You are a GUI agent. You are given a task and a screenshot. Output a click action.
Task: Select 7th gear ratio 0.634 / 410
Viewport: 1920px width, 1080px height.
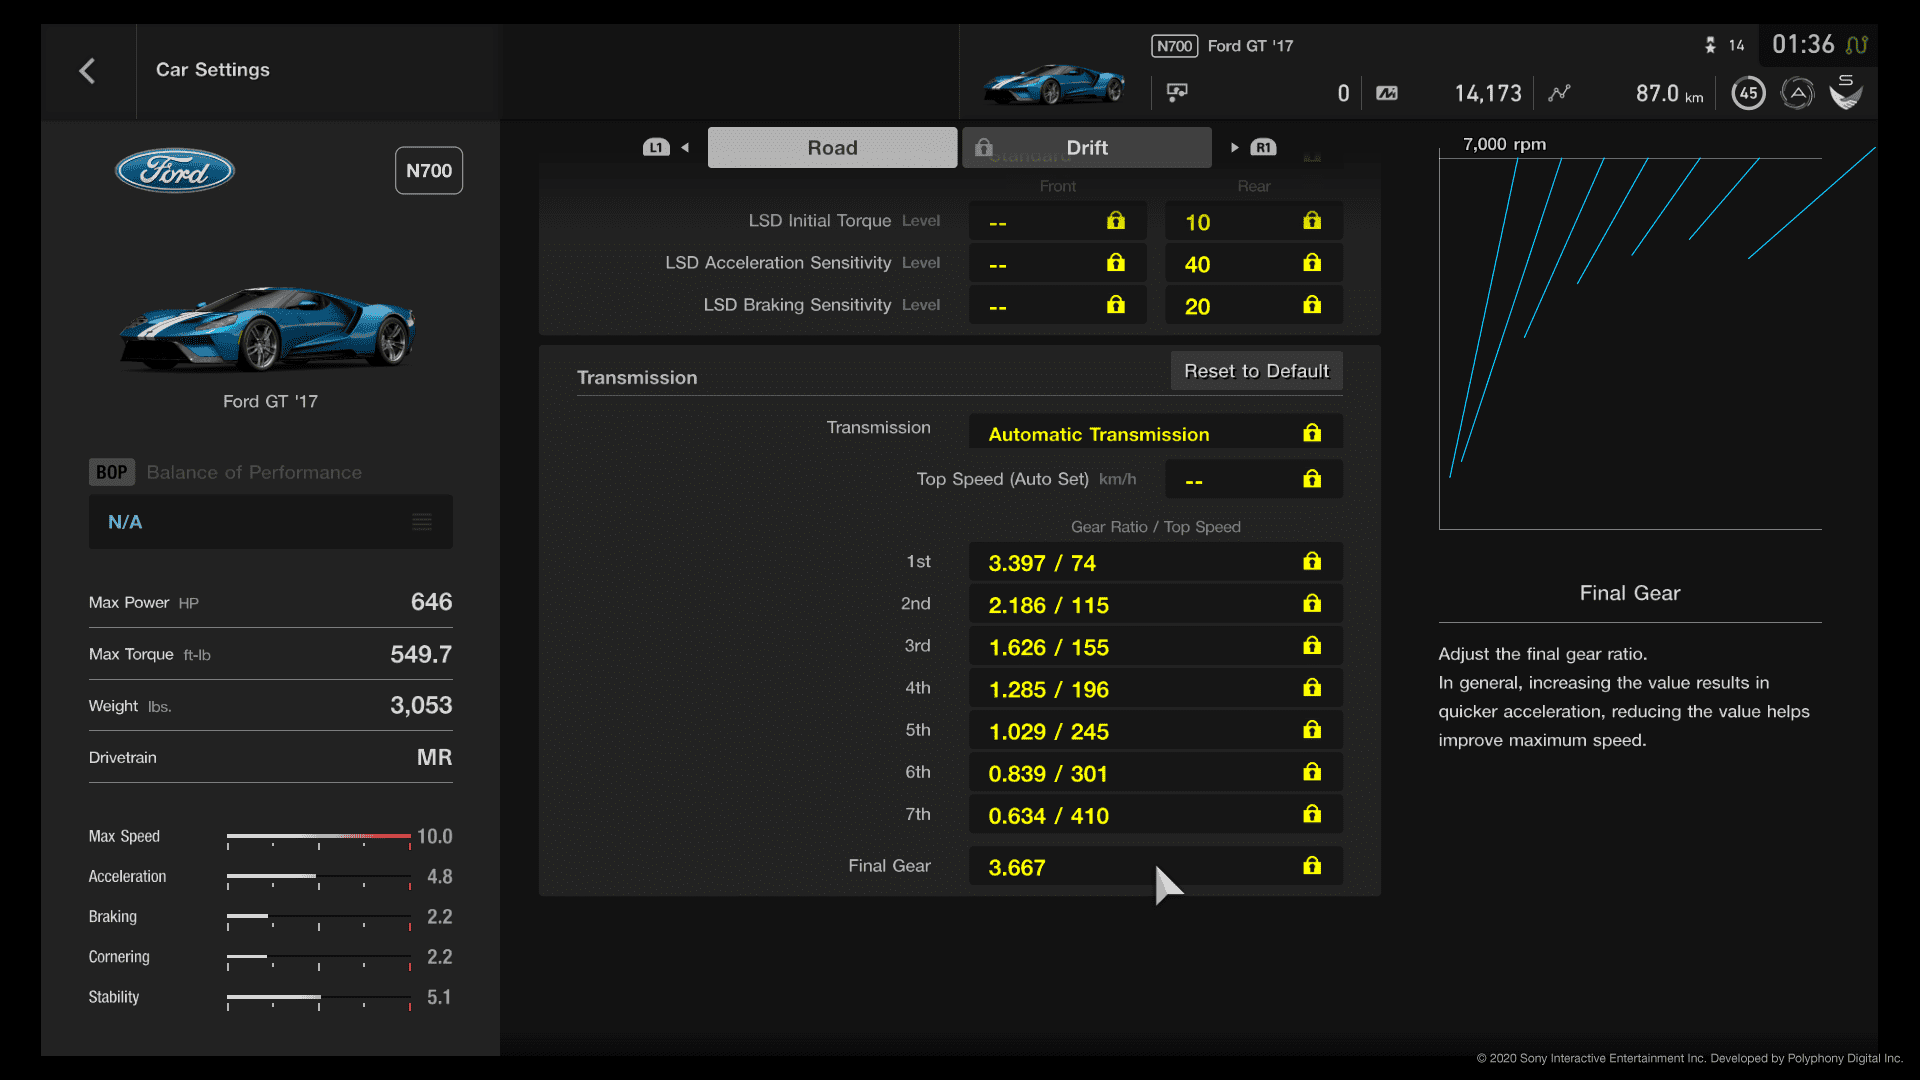click(x=1155, y=815)
